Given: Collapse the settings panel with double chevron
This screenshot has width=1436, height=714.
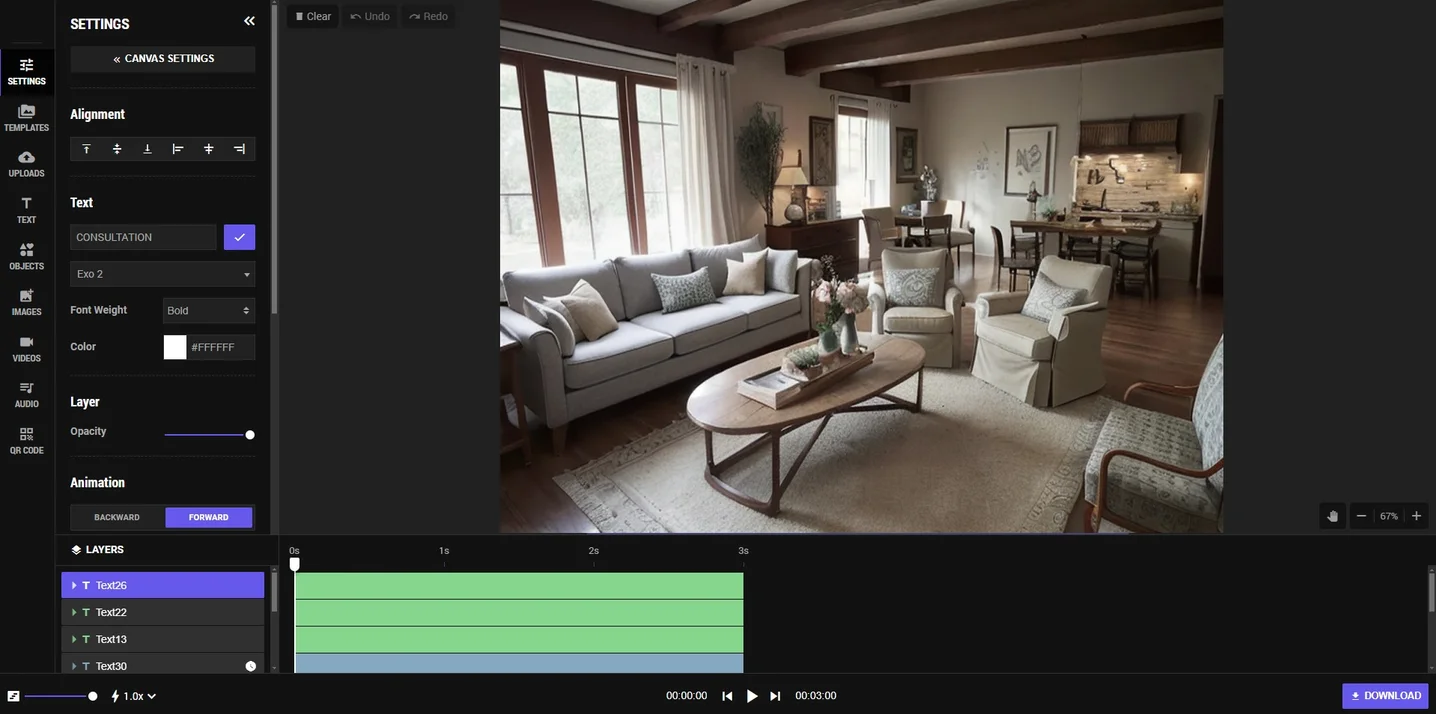Looking at the screenshot, I should pos(249,22).
